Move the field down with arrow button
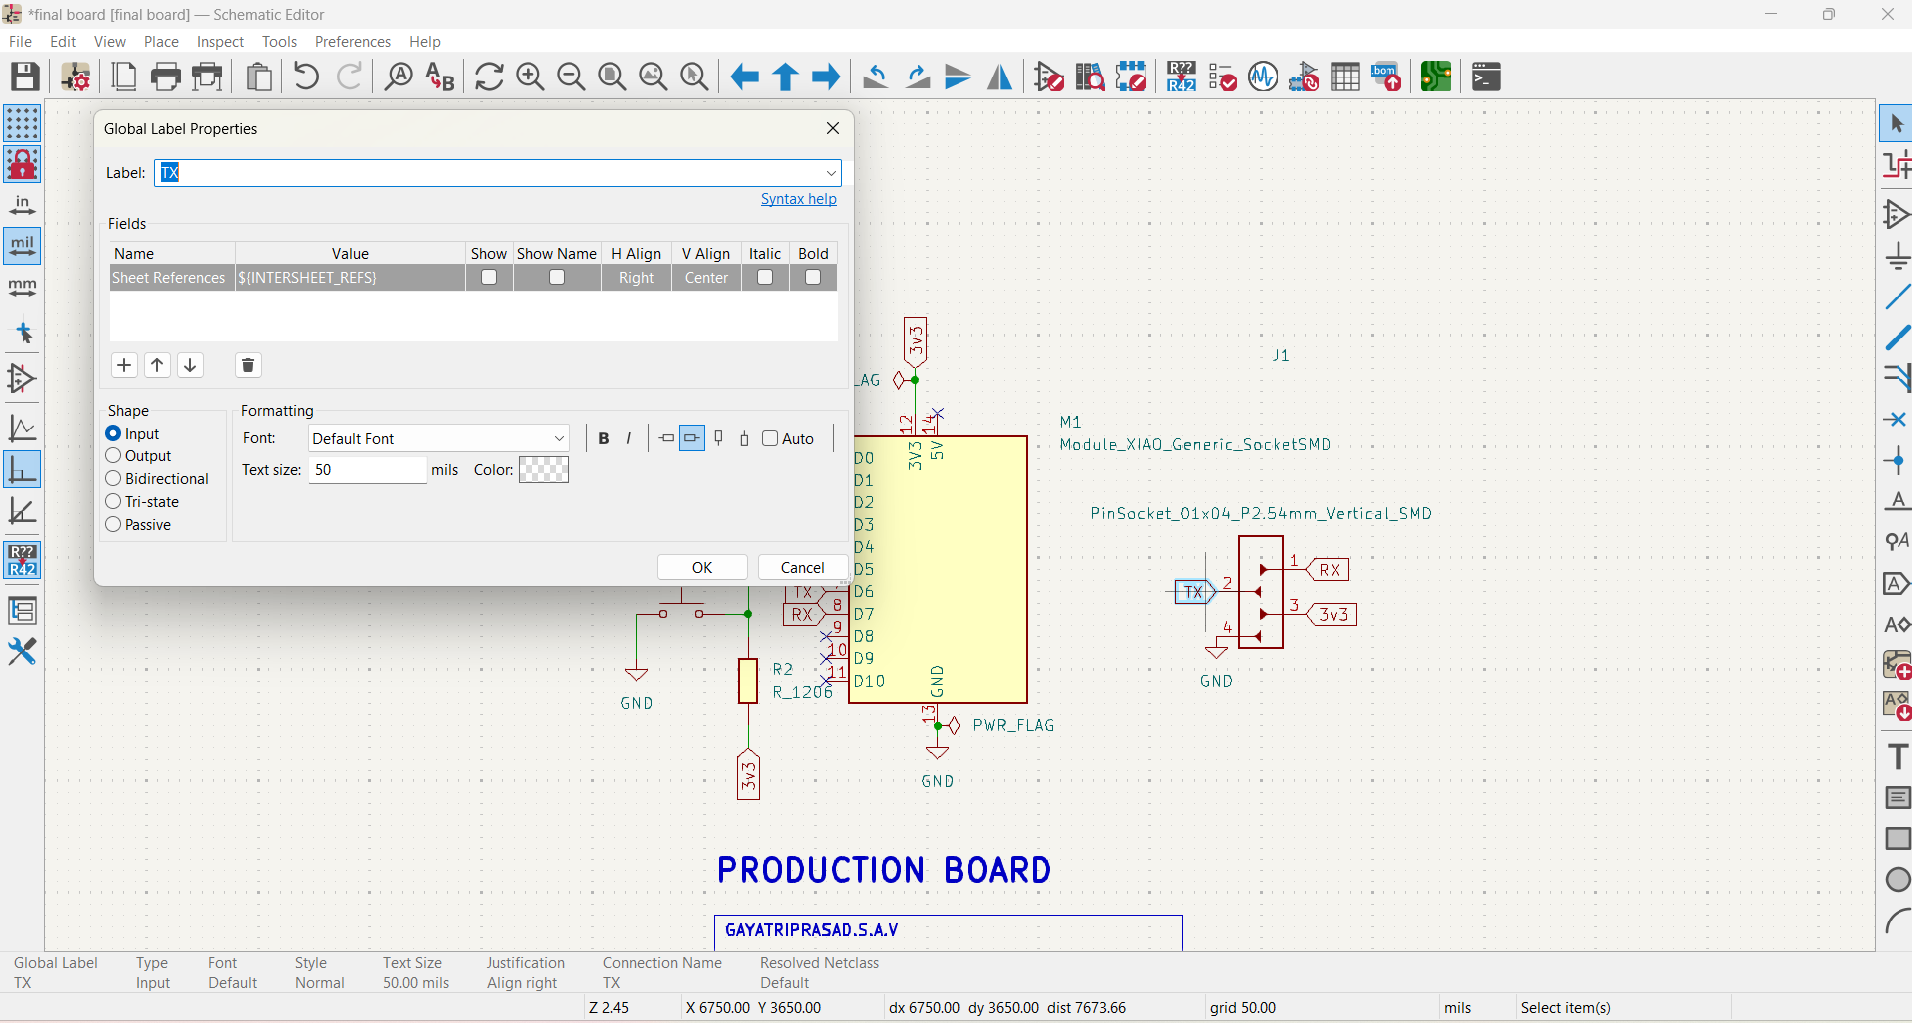 pos(190,365)
